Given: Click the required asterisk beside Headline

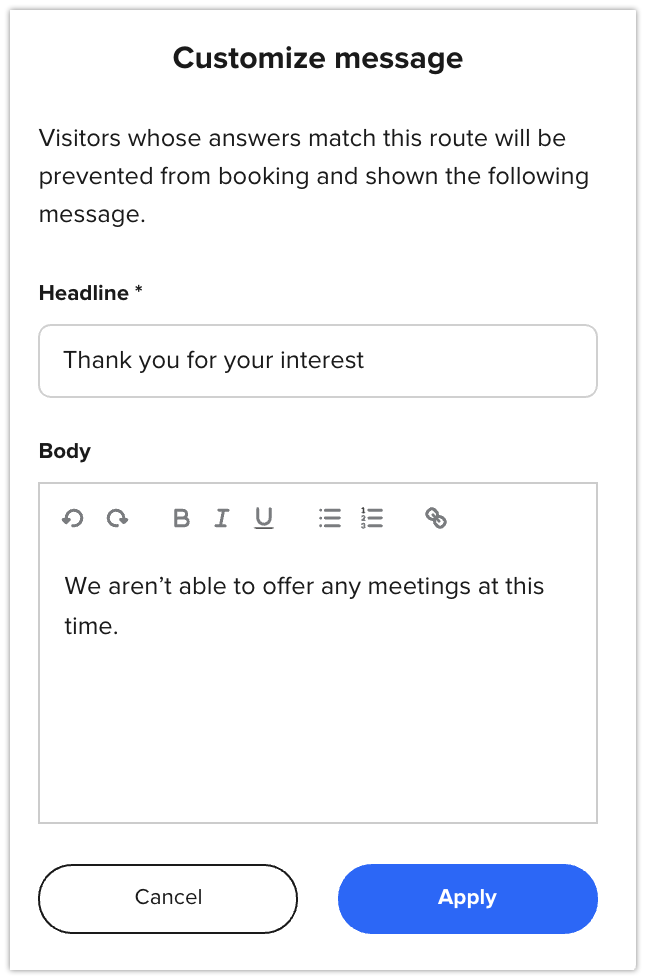Looking at the screenshot, I should point(139,292).
